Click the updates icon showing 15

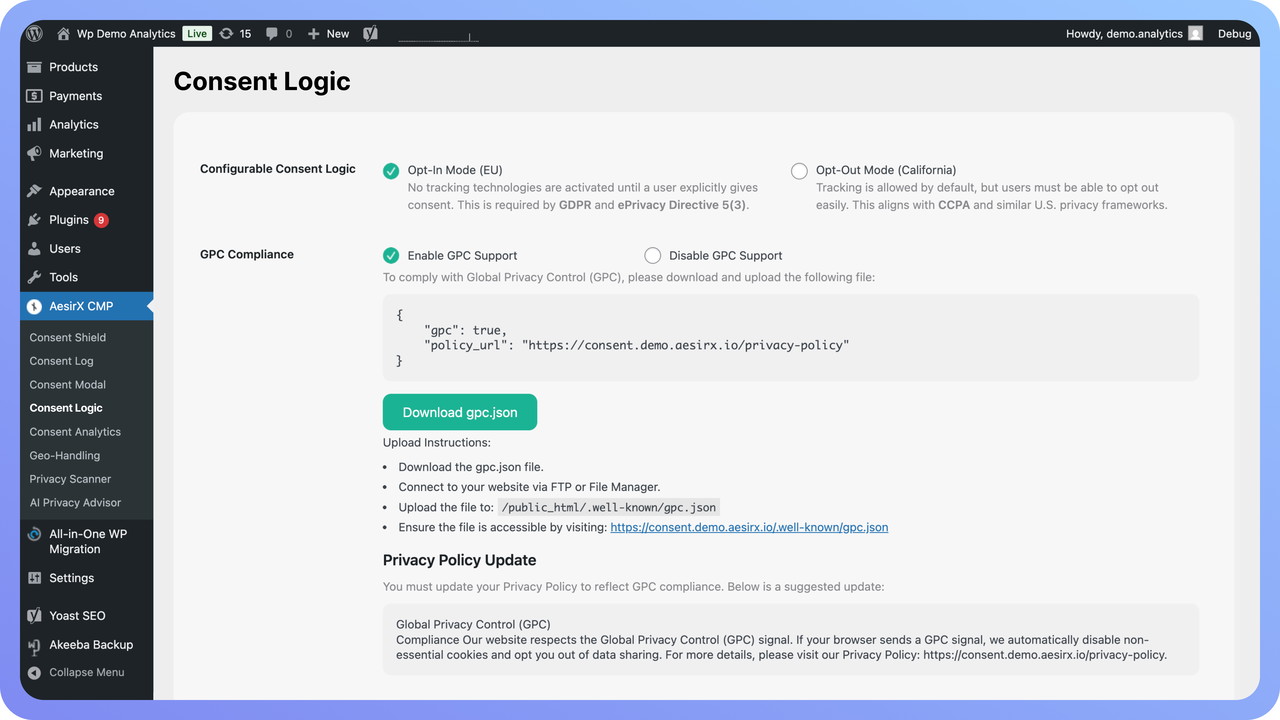pyautogui.click(x=226, y=33)
